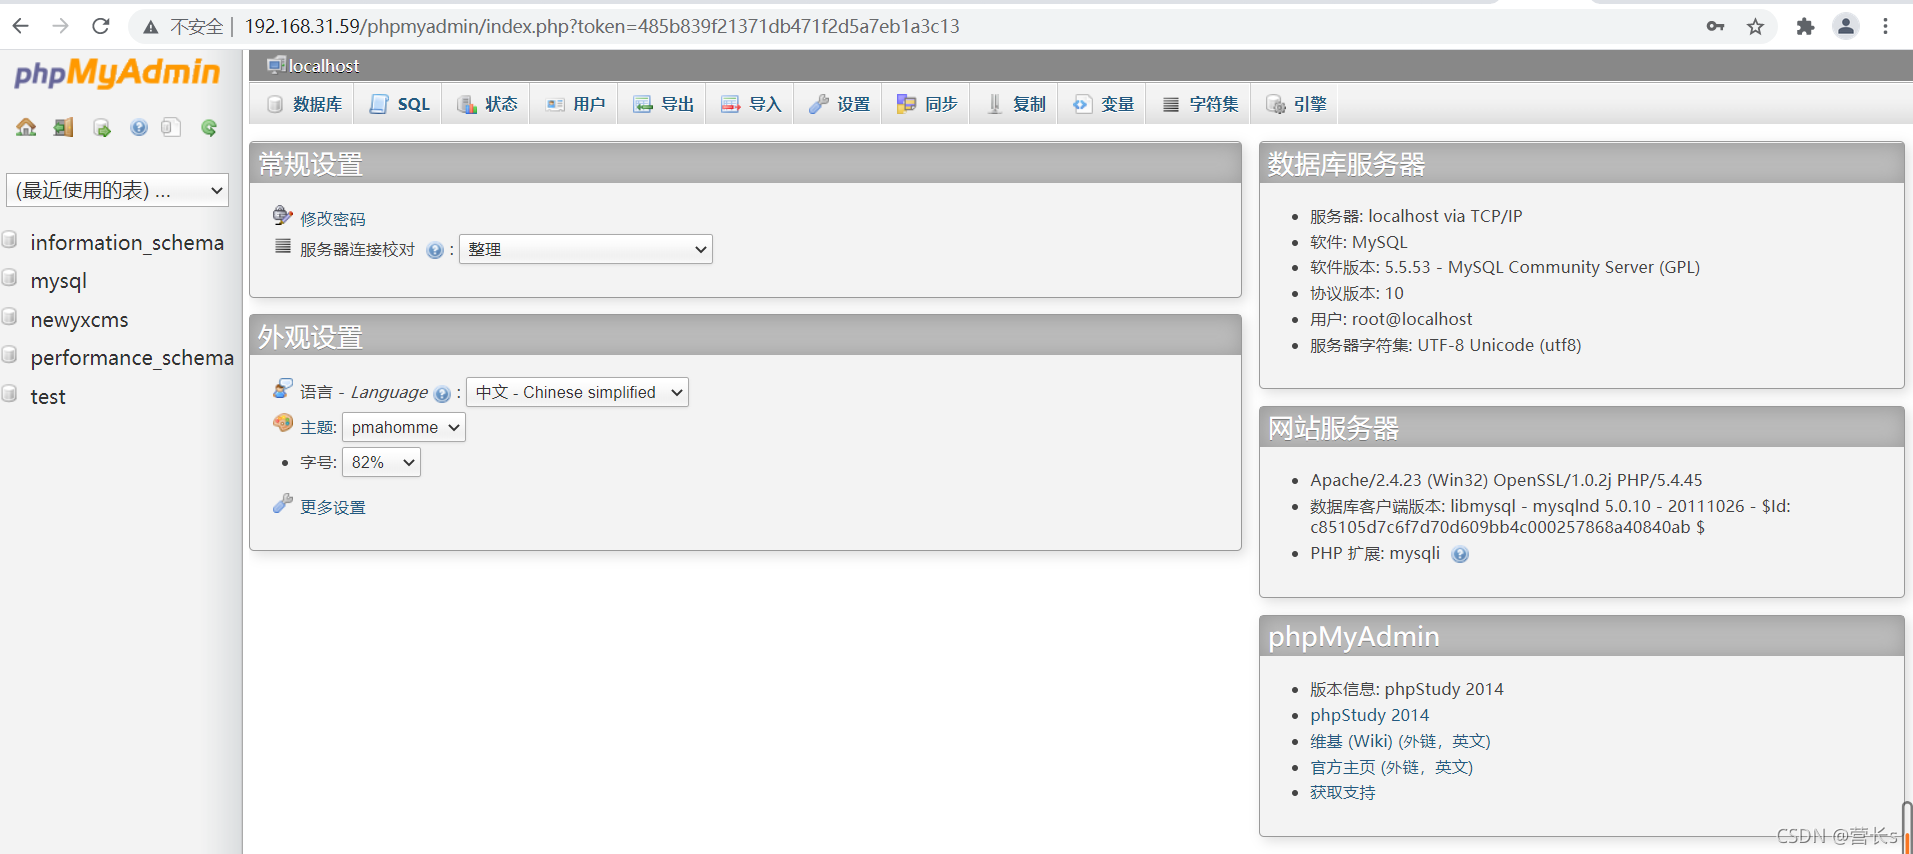Open the 状态 tab

pyautogui.click(x=487, y=104)
